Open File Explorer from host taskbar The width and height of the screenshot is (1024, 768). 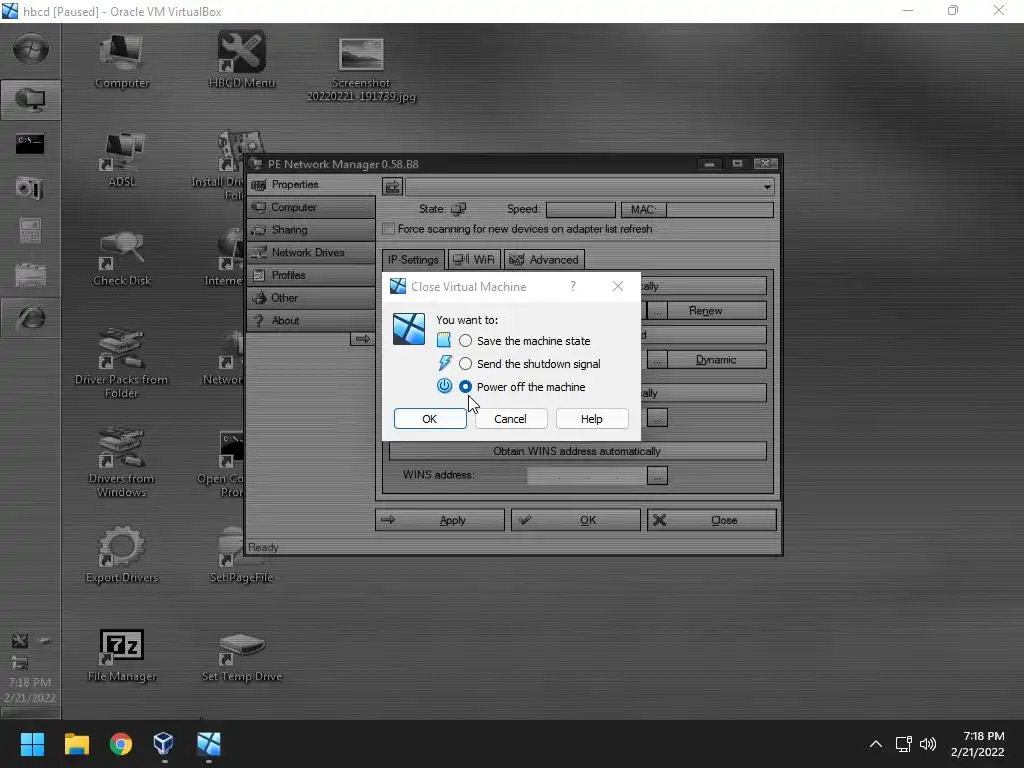(x=76, y=744)
